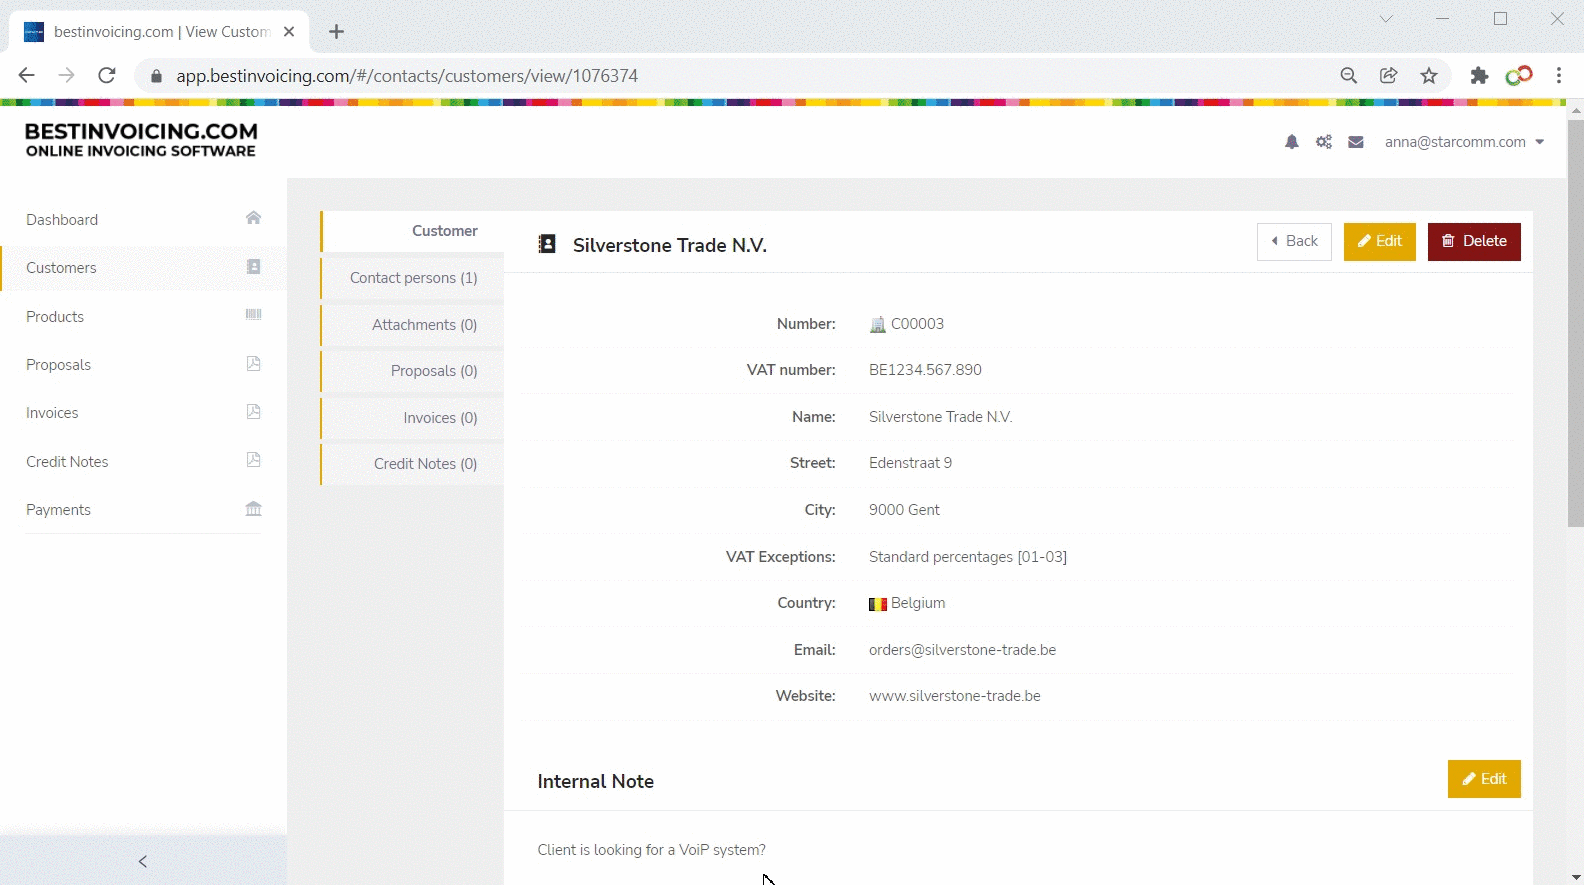Select Credit Notes in the left sidebar
Image resolution: width=1584 pixels, height=885 pixels.
point(67,461)
